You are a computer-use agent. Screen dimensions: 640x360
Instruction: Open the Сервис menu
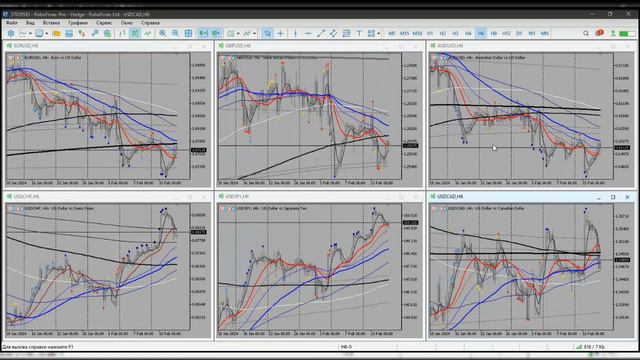tap(104, 23)
